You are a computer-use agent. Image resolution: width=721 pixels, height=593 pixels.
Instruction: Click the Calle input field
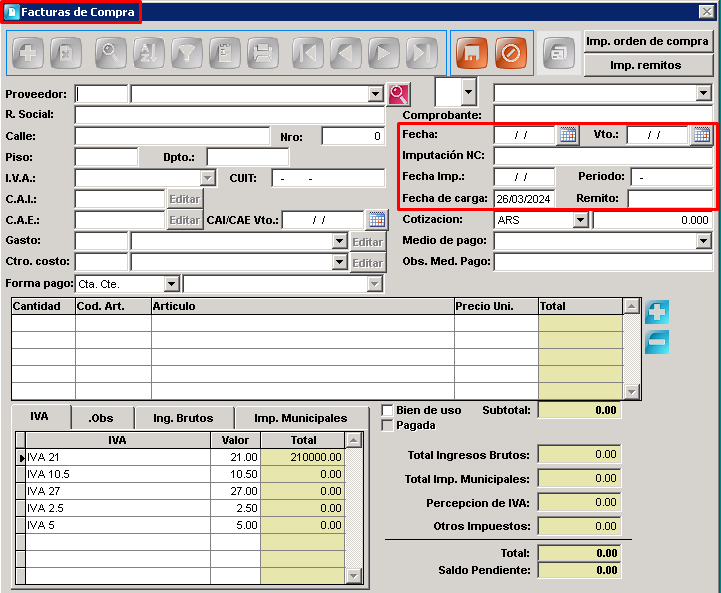[x=172, y=136]
